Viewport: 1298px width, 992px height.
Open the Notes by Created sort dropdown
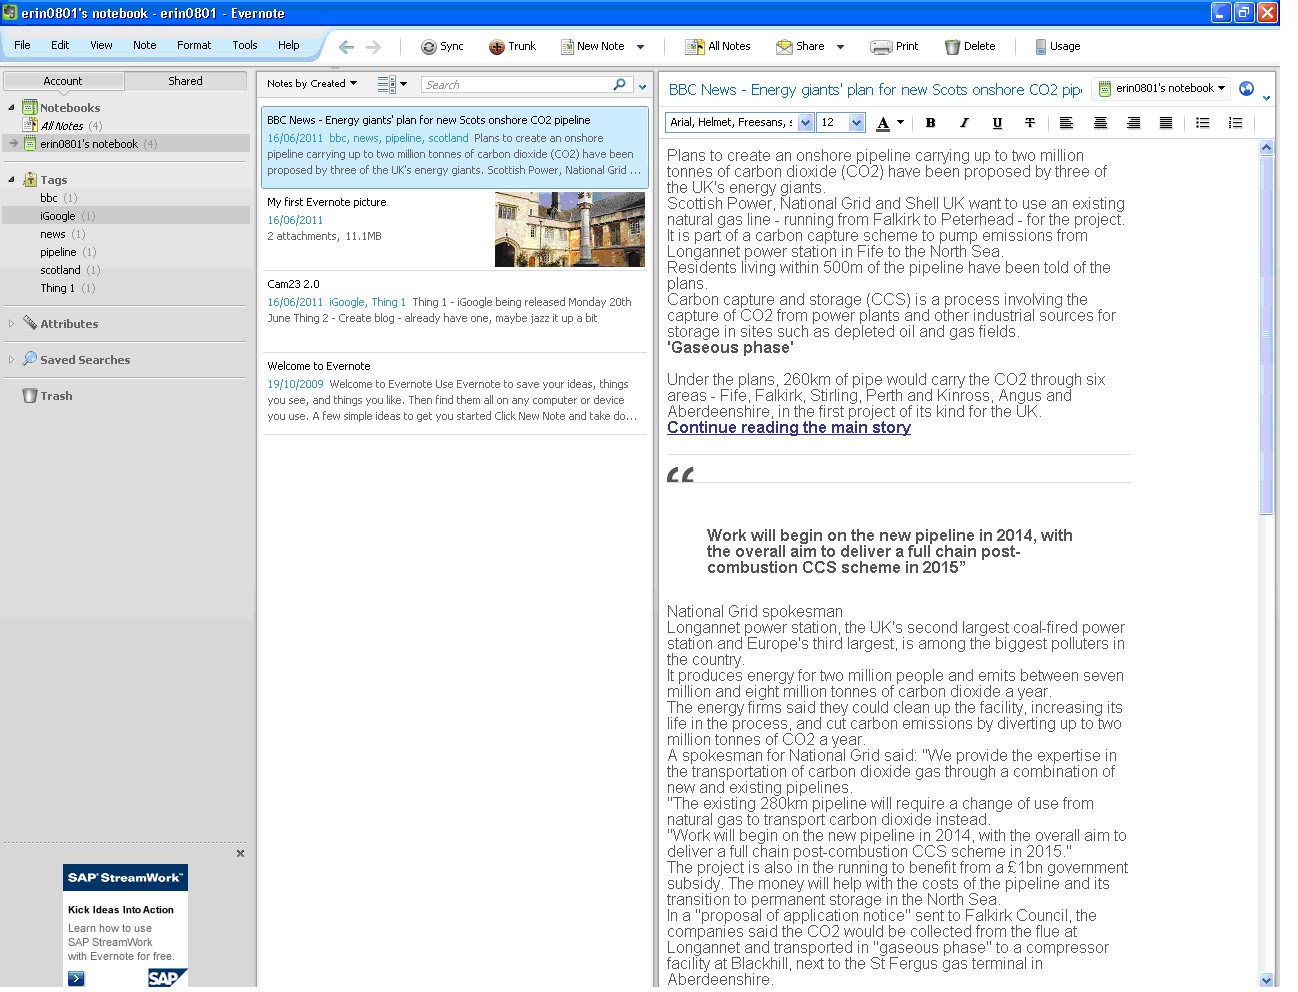tap(312, 84)
